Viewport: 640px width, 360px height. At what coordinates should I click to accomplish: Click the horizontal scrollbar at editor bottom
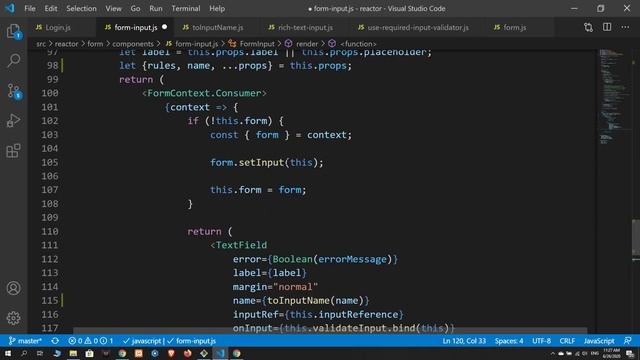pyautogui.click(x=330, y=331)
